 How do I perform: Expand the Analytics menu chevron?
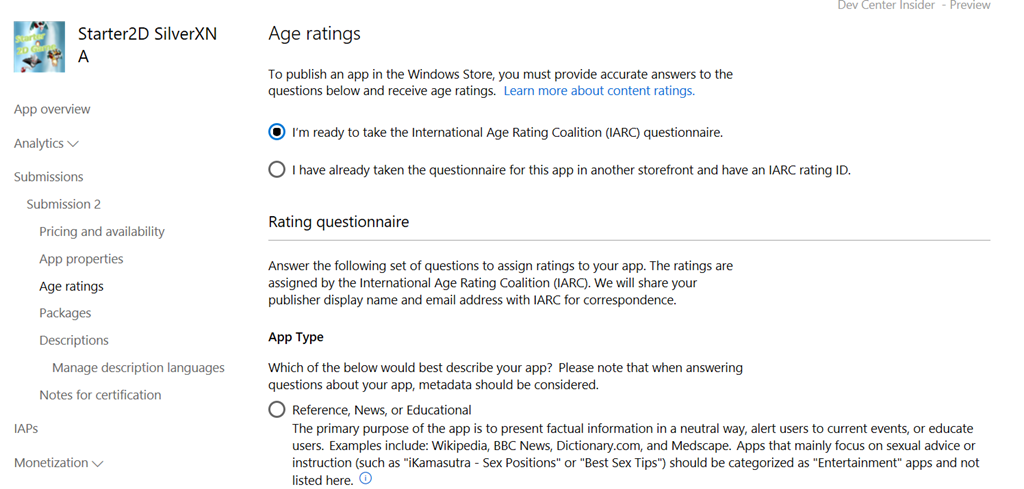coord(73,144)
